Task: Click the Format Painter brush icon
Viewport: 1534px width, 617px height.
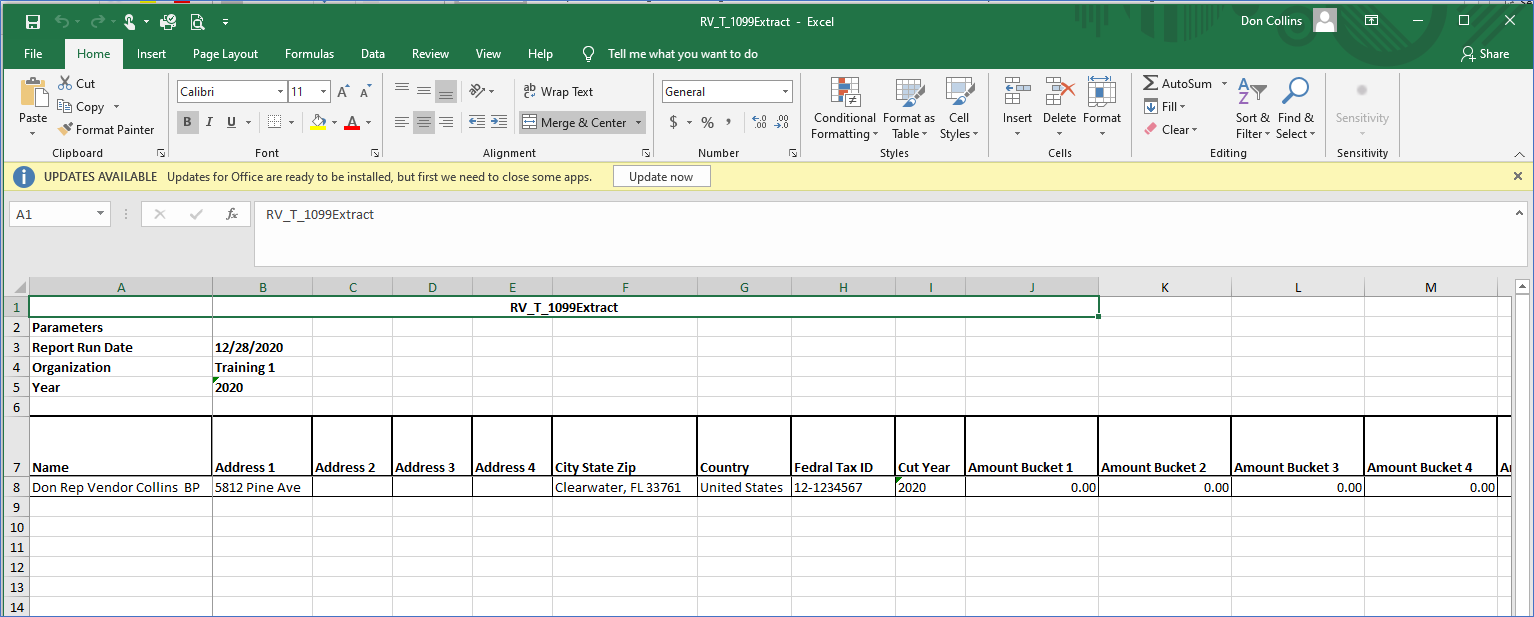Action: (x=66, y=130)
